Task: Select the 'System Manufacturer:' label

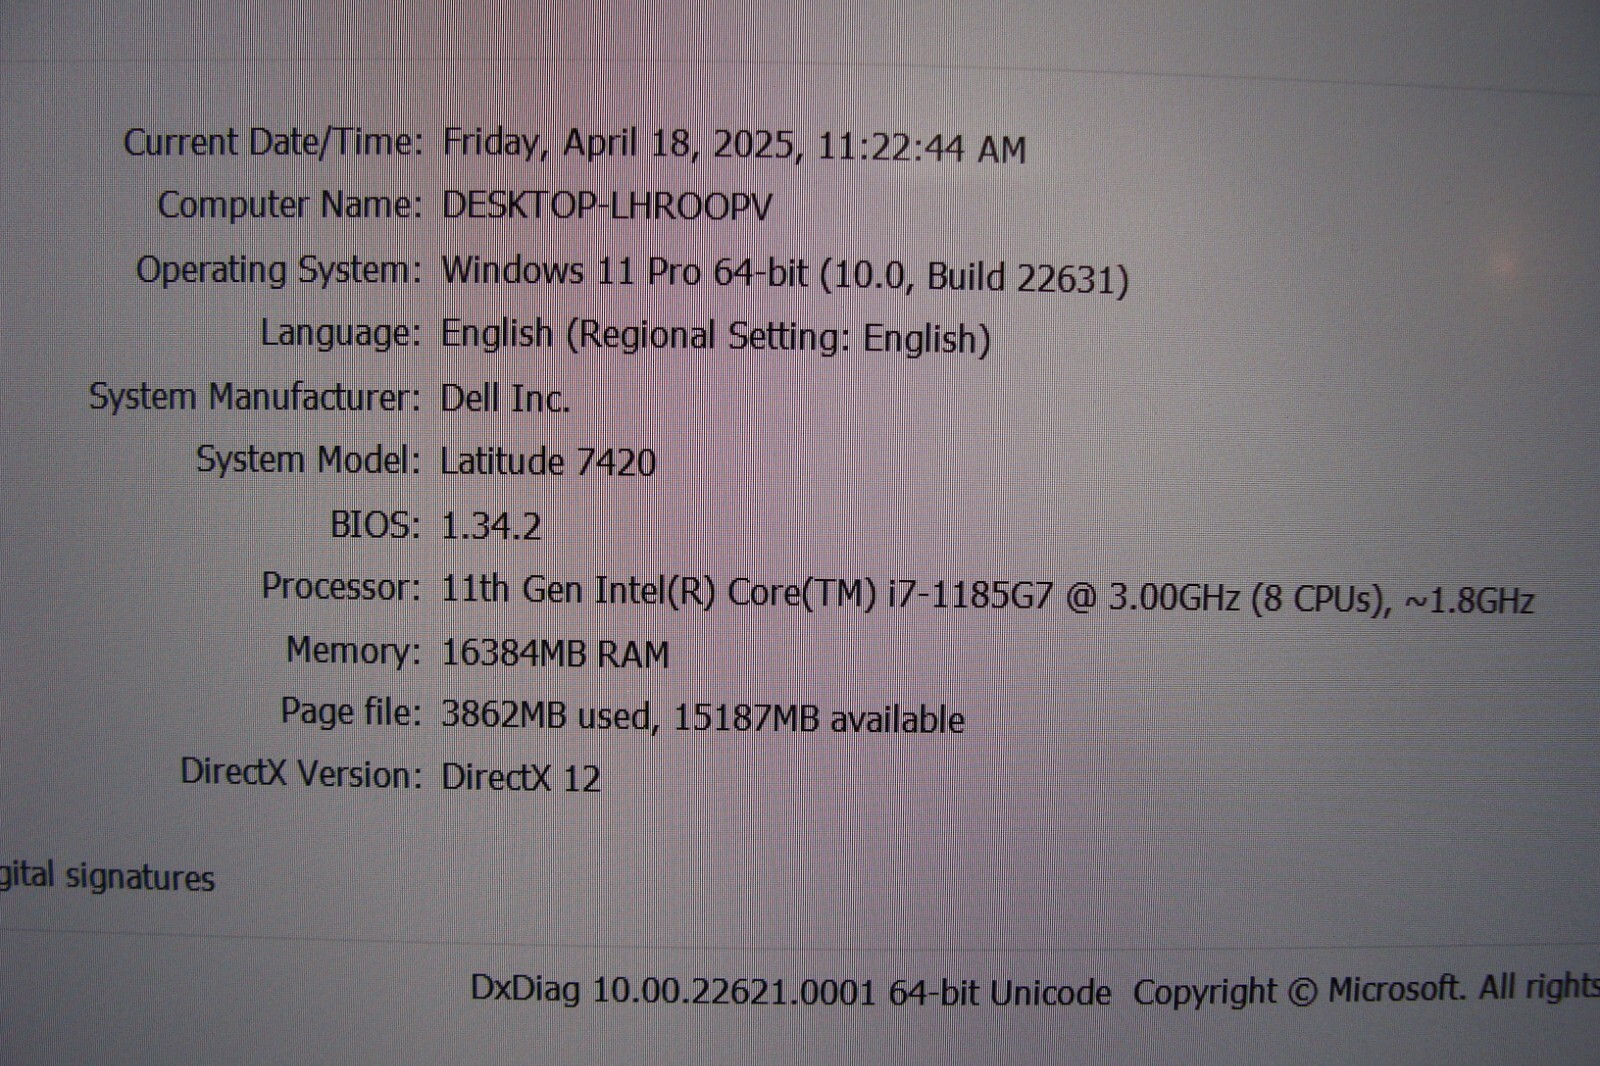Action: [x=256, y=397]
